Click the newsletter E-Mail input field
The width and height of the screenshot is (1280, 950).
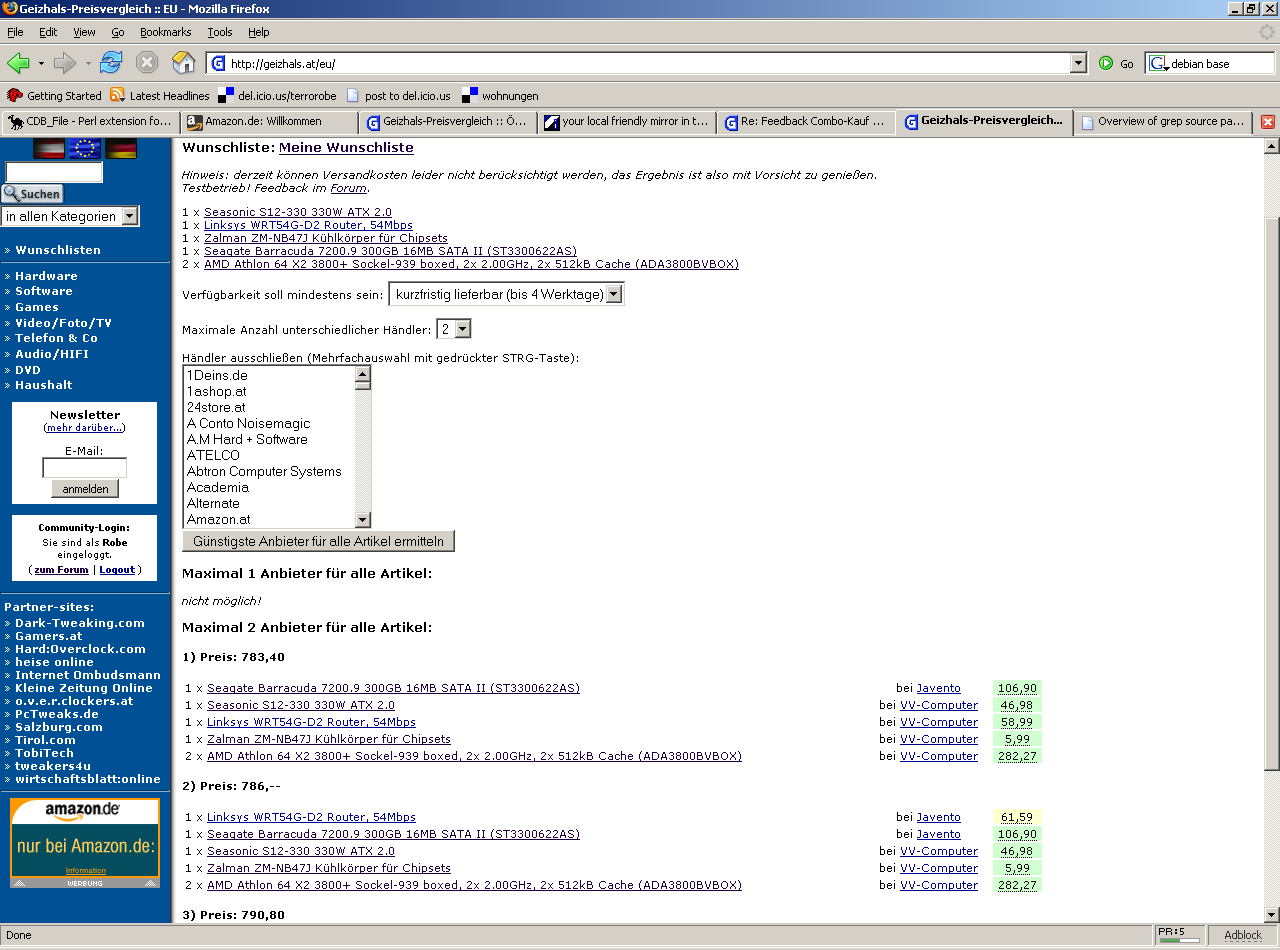point(85,468)
